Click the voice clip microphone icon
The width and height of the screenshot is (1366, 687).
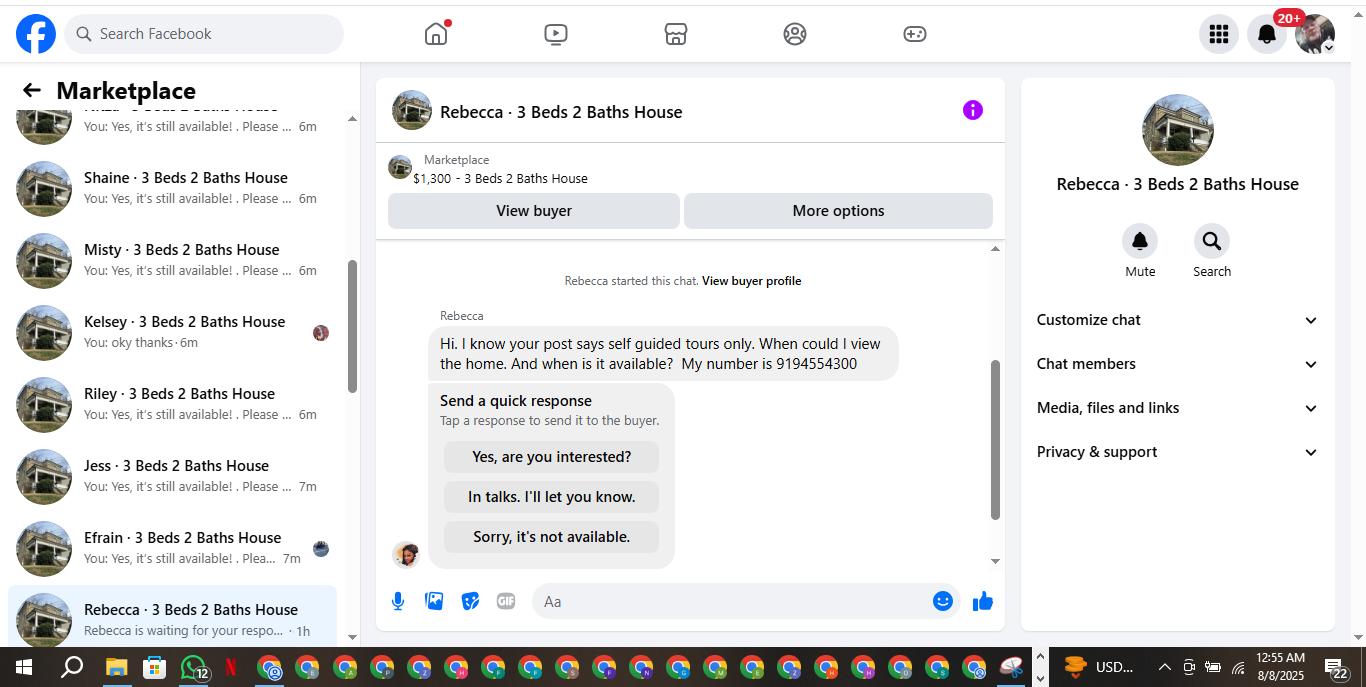click(398, 601)
